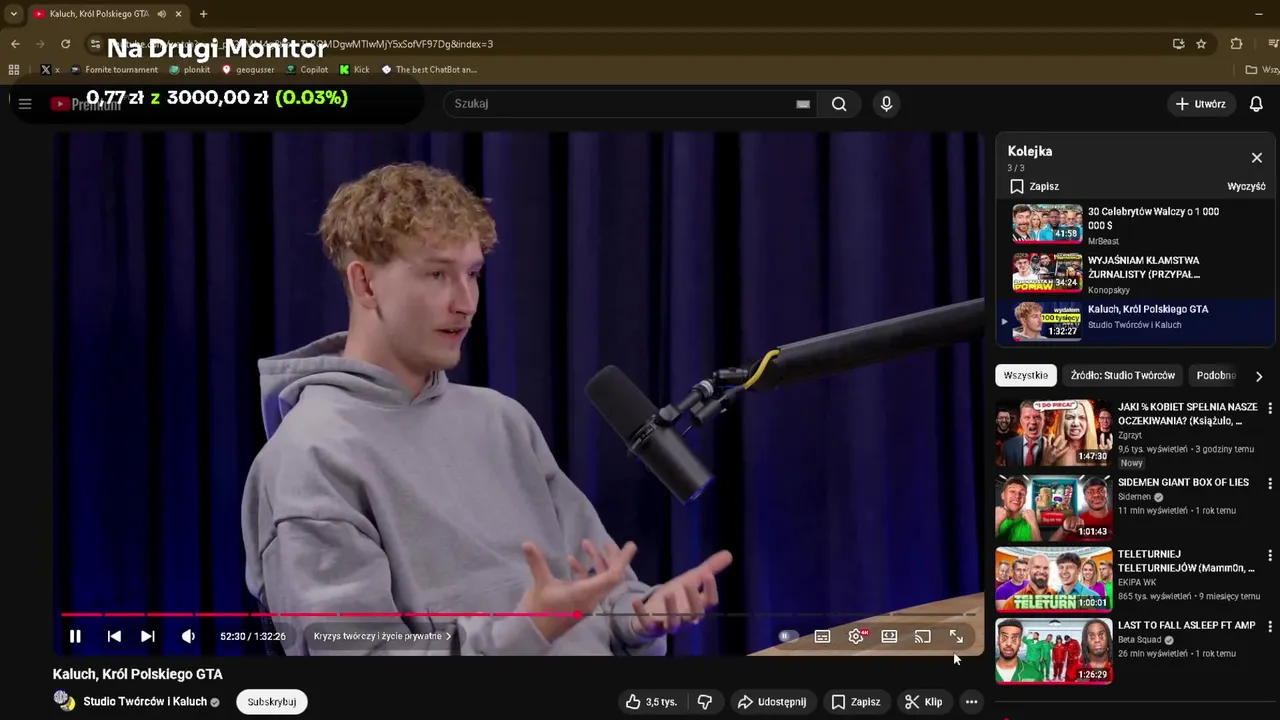Save the queue with Zapisz

(1034, 186)
